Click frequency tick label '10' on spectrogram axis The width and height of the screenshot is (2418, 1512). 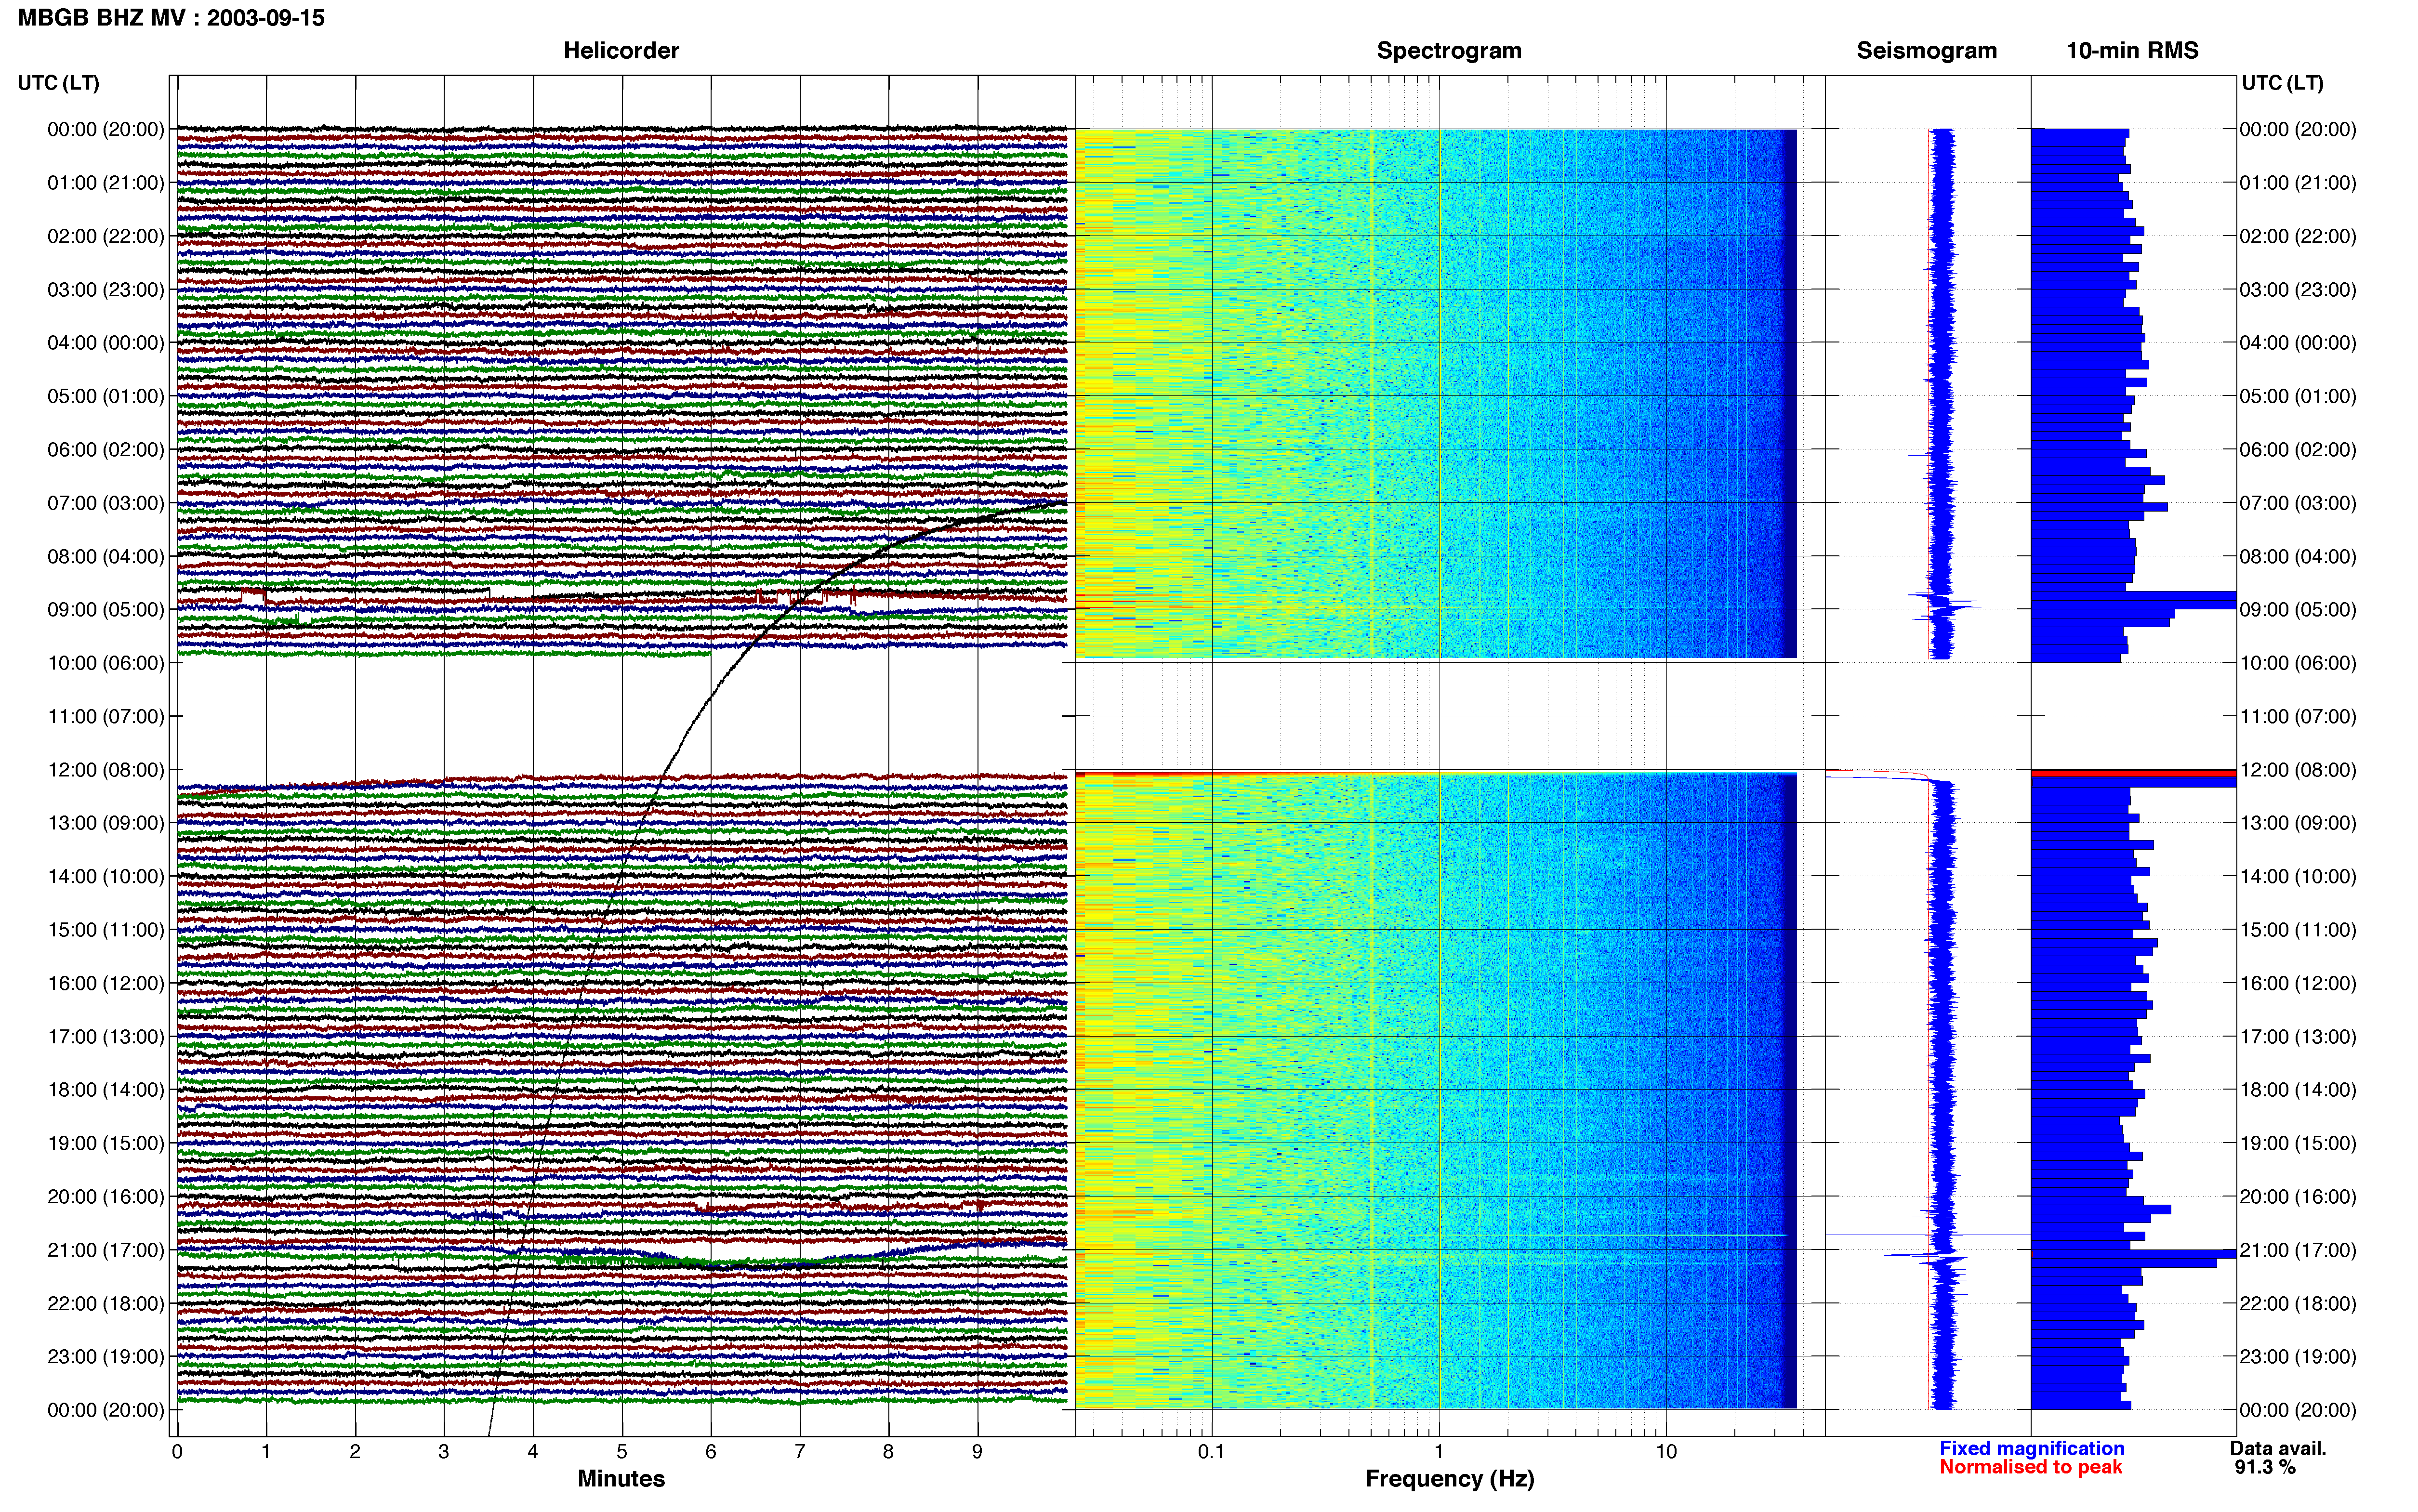tap(1666, 1452)
